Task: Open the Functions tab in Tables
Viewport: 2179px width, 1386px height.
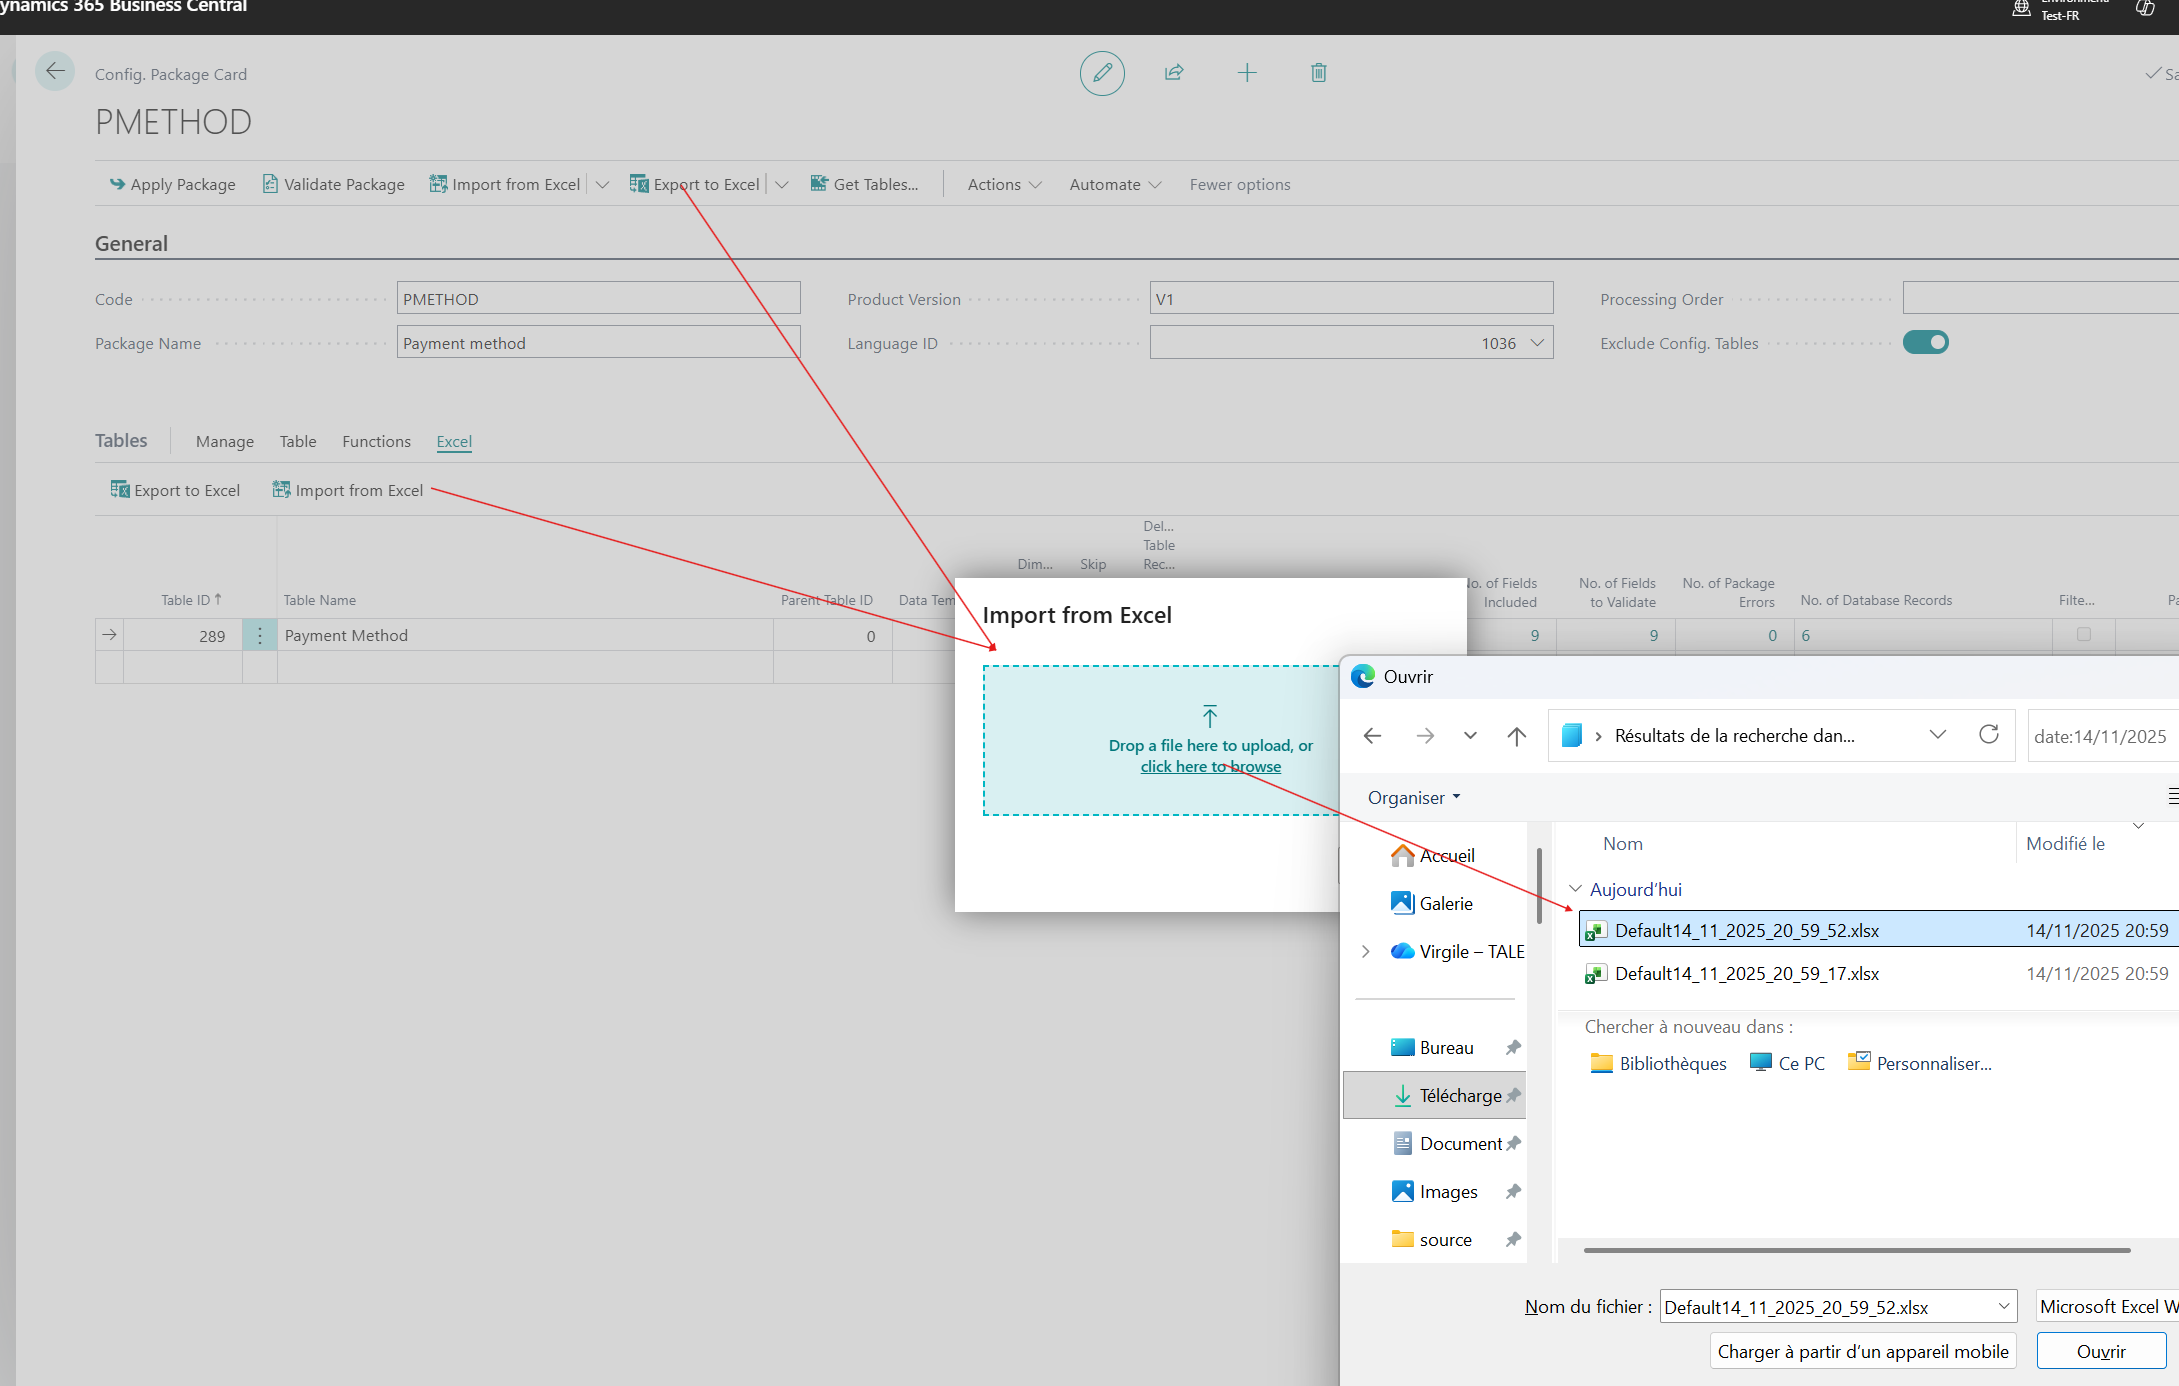Action: coord(376,441)
